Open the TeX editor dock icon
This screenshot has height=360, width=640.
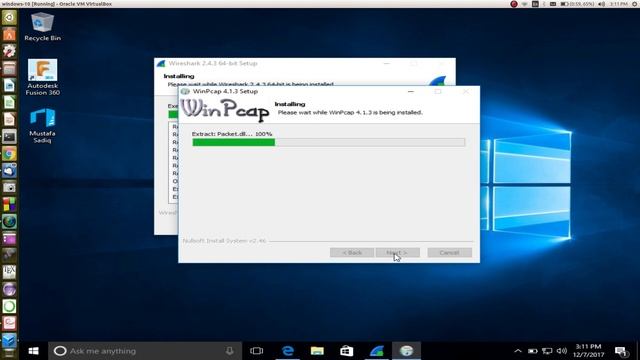click(x=9, y=272)
